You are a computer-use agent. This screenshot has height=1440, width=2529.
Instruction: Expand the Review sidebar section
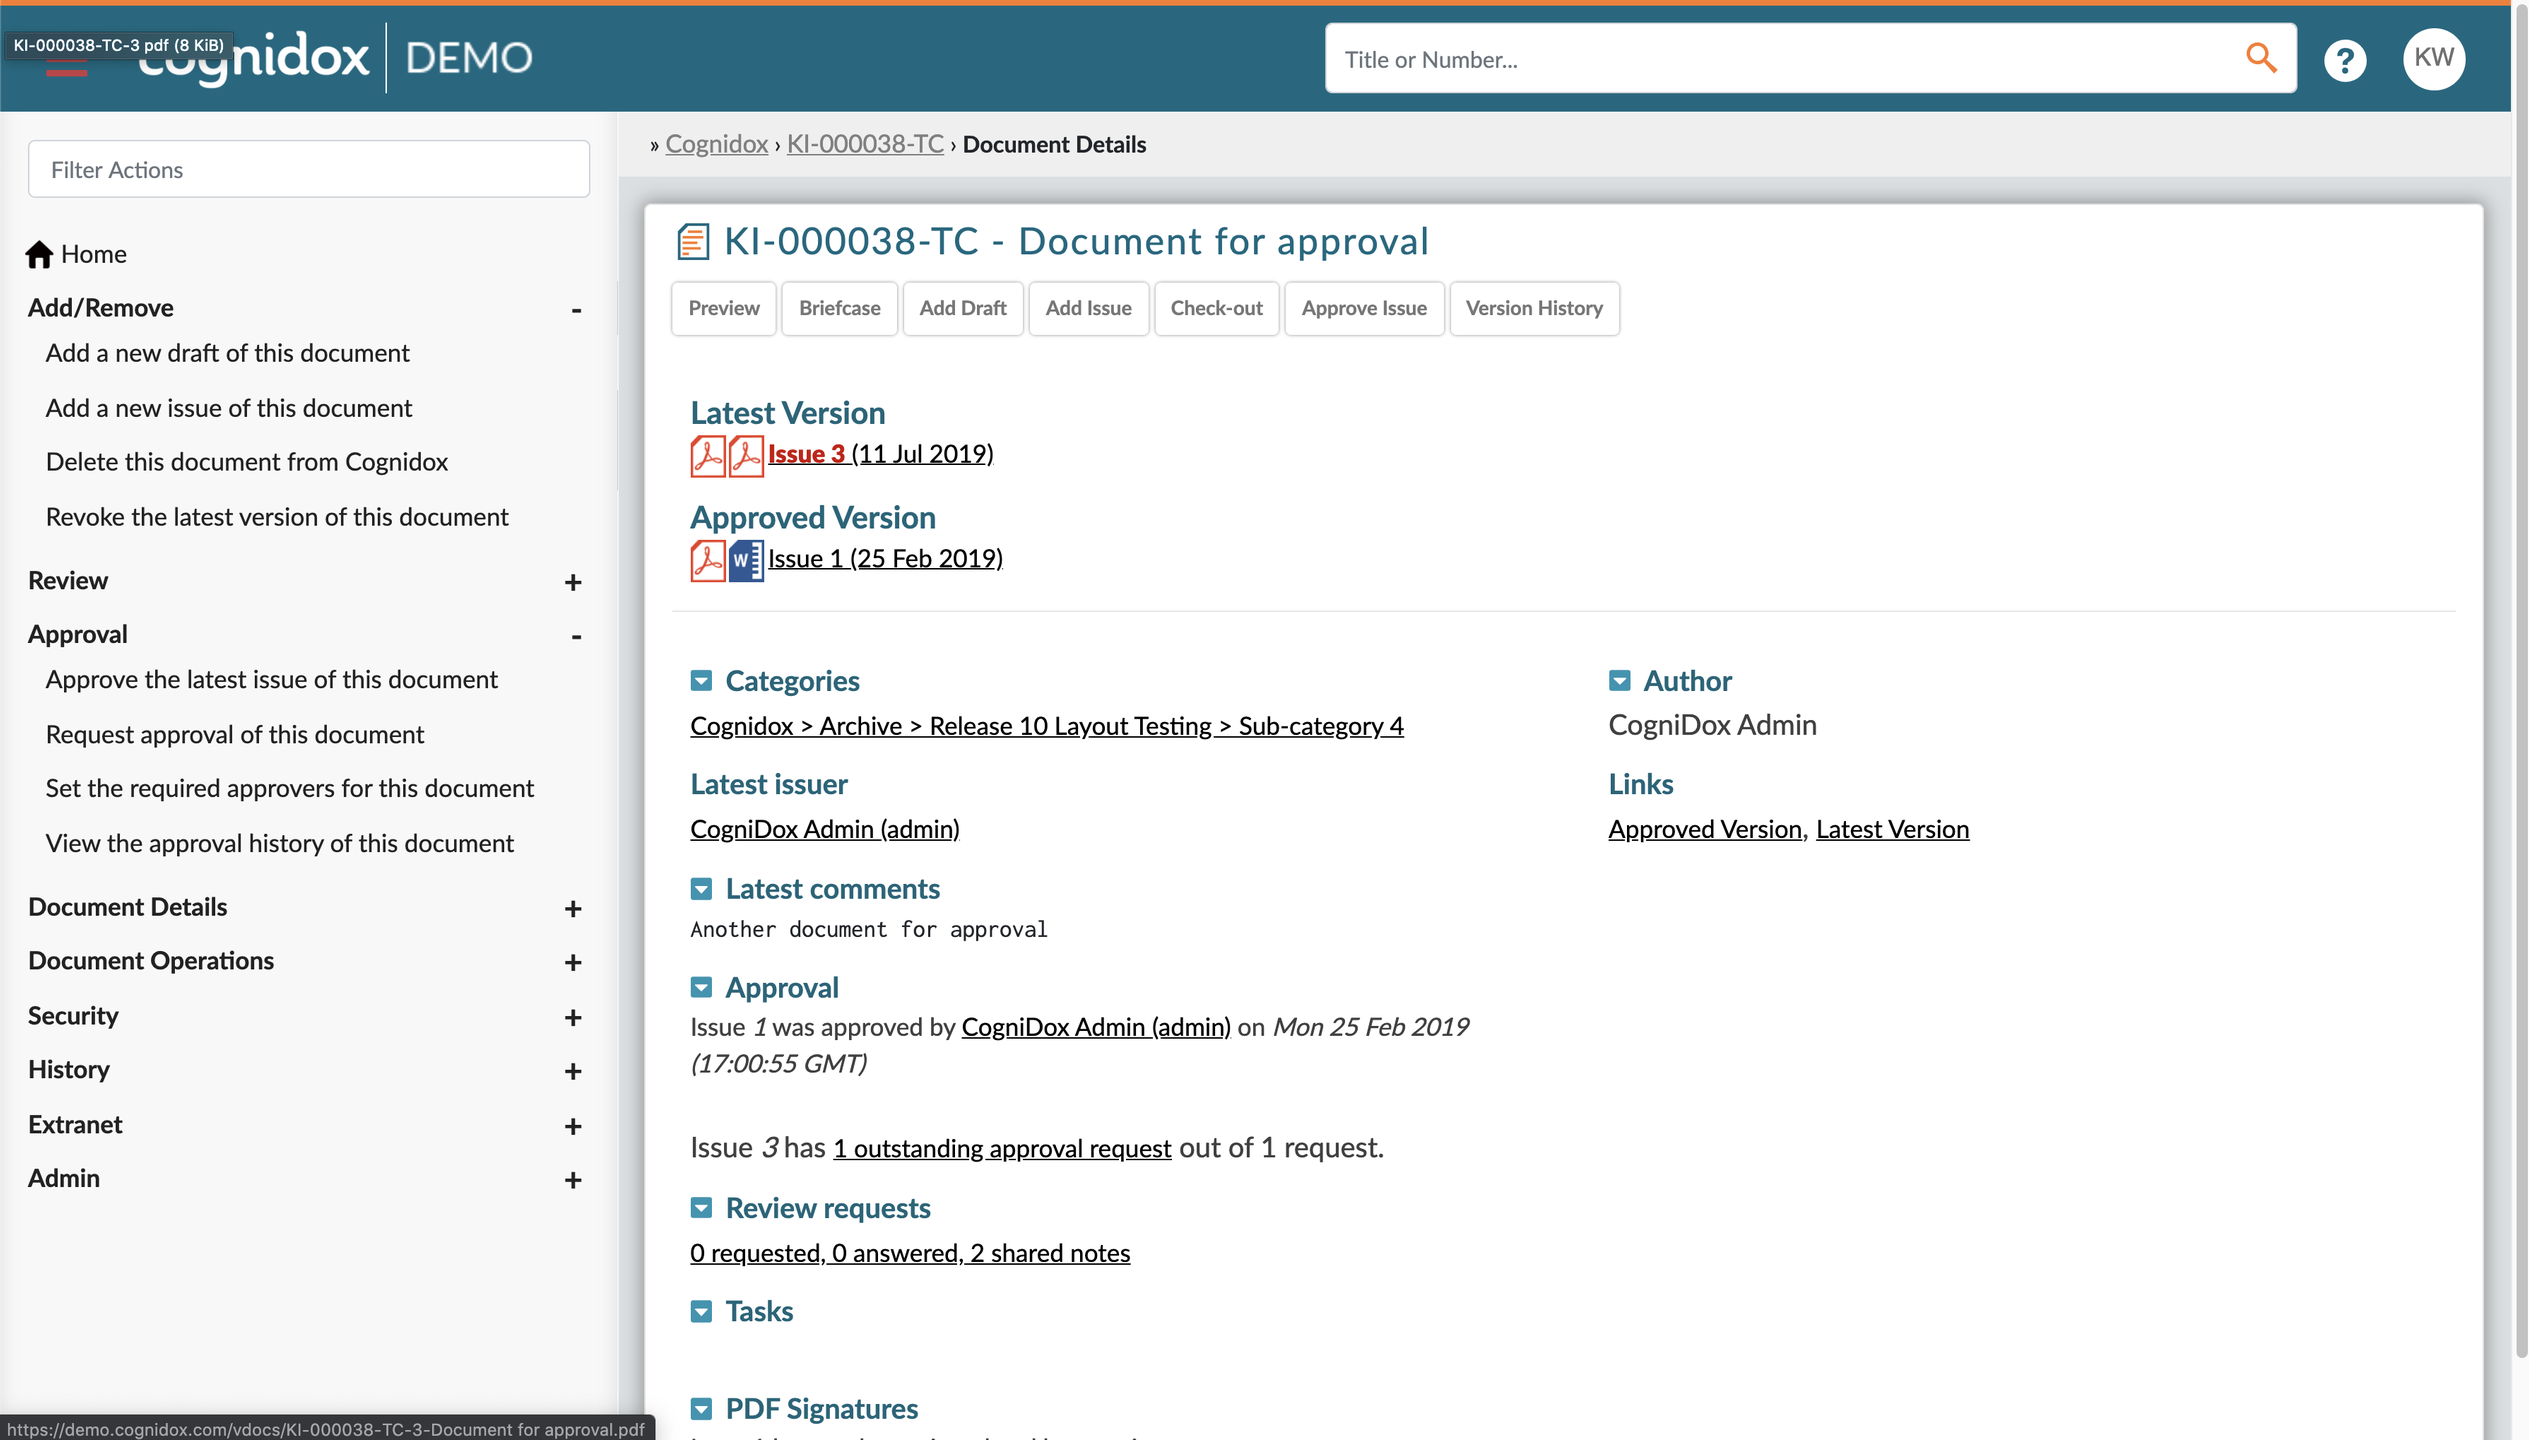[572, 582]
